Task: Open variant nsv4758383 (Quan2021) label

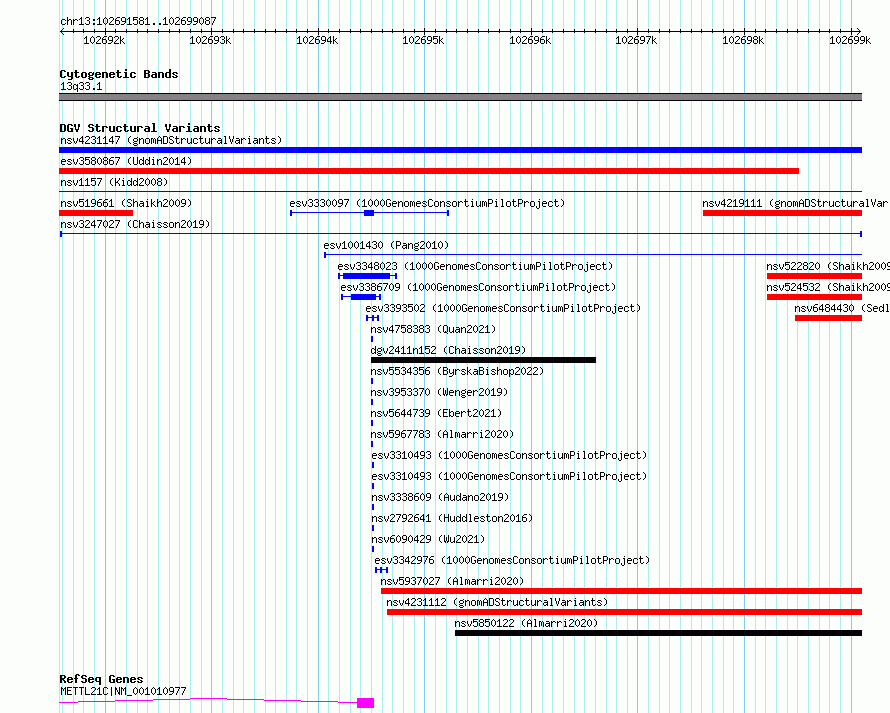Action: click(433, 329)
